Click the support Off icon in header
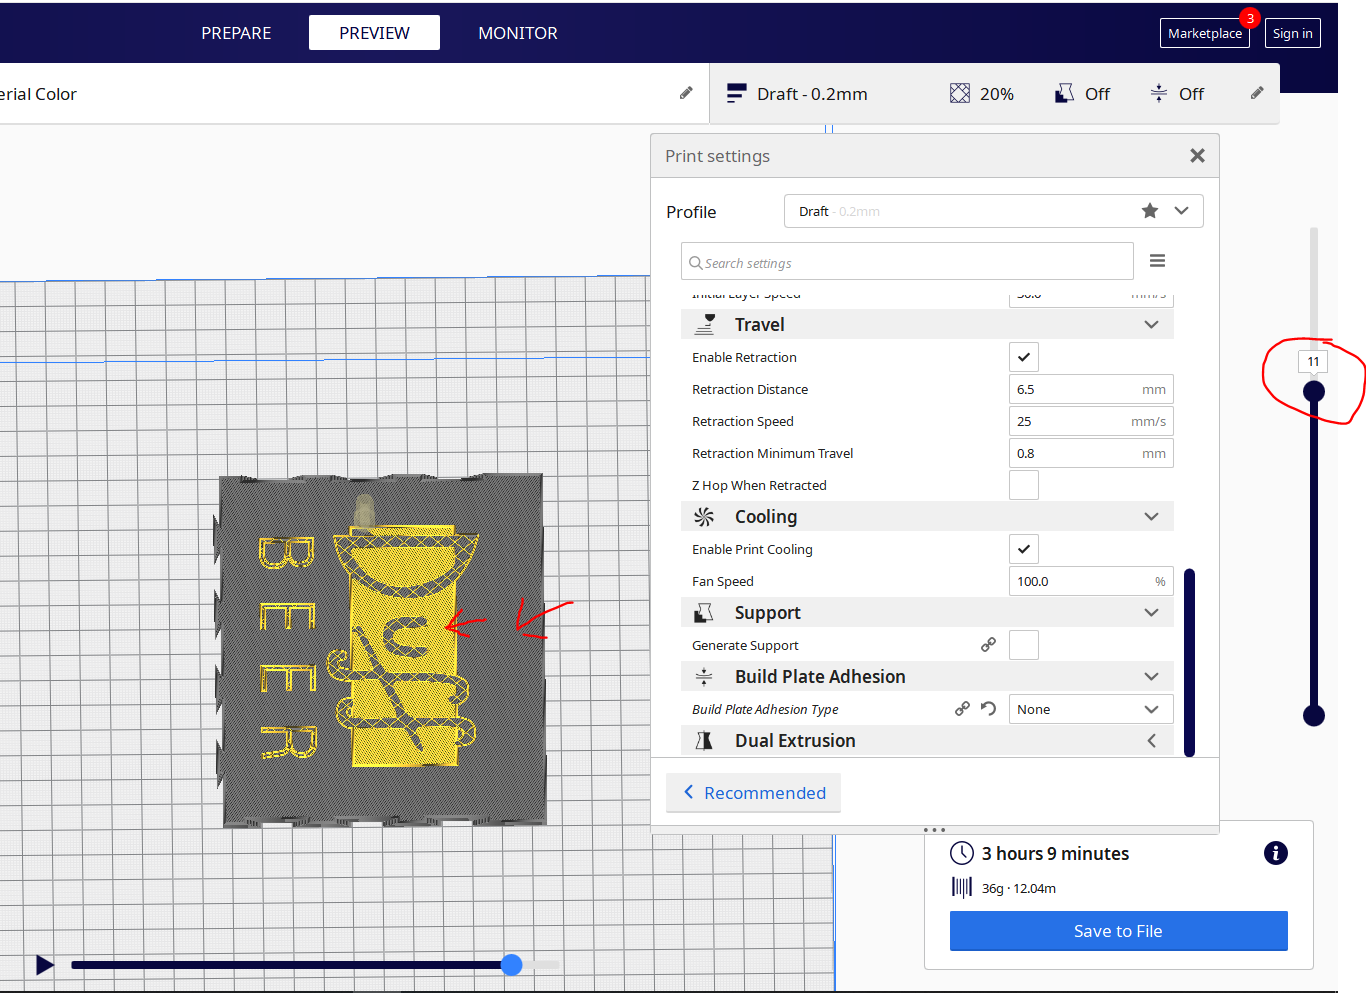Image resolution: width=1366 pixels, height=993 pixels. (1065, 93)
